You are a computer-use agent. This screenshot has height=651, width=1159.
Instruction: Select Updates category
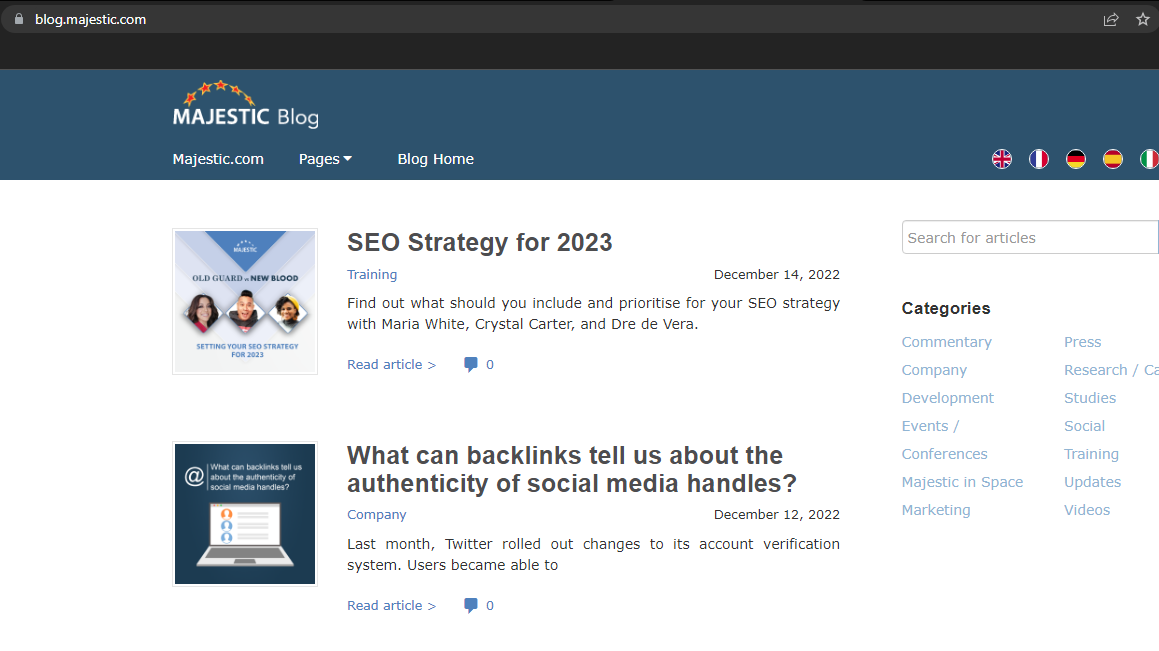[x=1092, y=482]
